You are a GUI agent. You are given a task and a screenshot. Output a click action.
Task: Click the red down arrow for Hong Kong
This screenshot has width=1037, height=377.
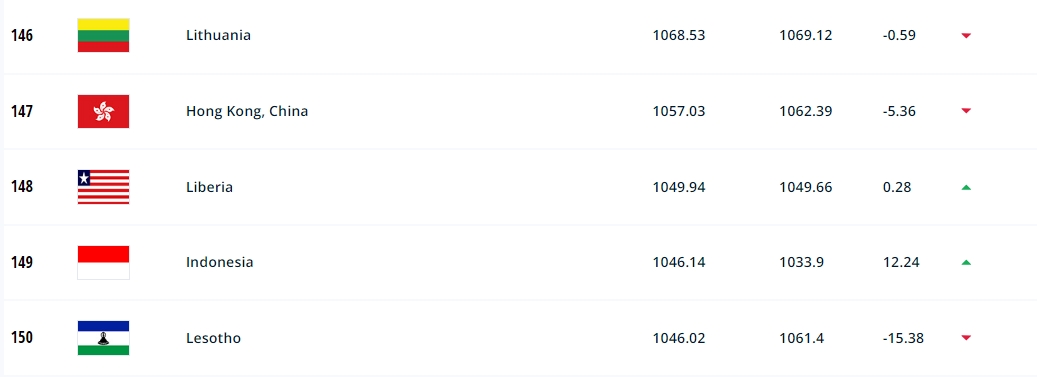tap(966, 111)
